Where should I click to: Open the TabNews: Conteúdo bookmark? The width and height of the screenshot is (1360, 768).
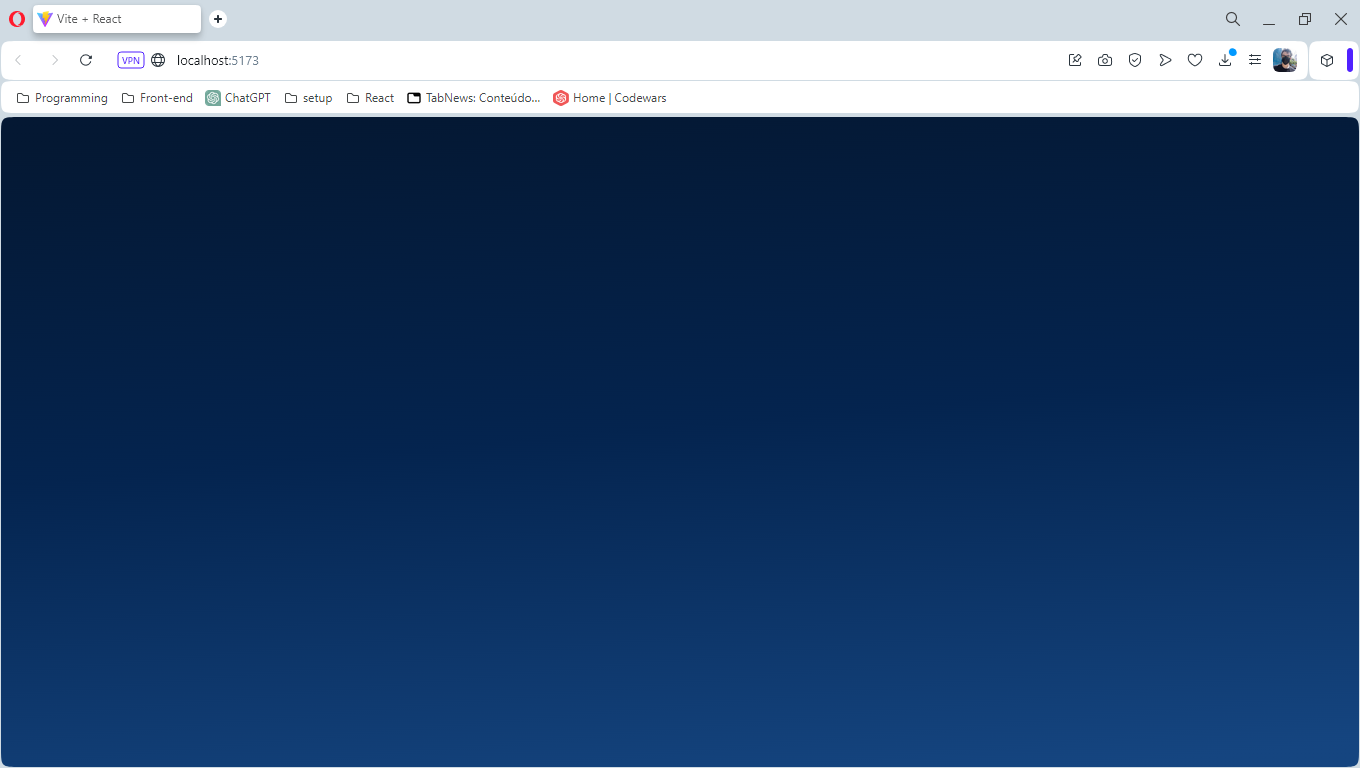474,98
